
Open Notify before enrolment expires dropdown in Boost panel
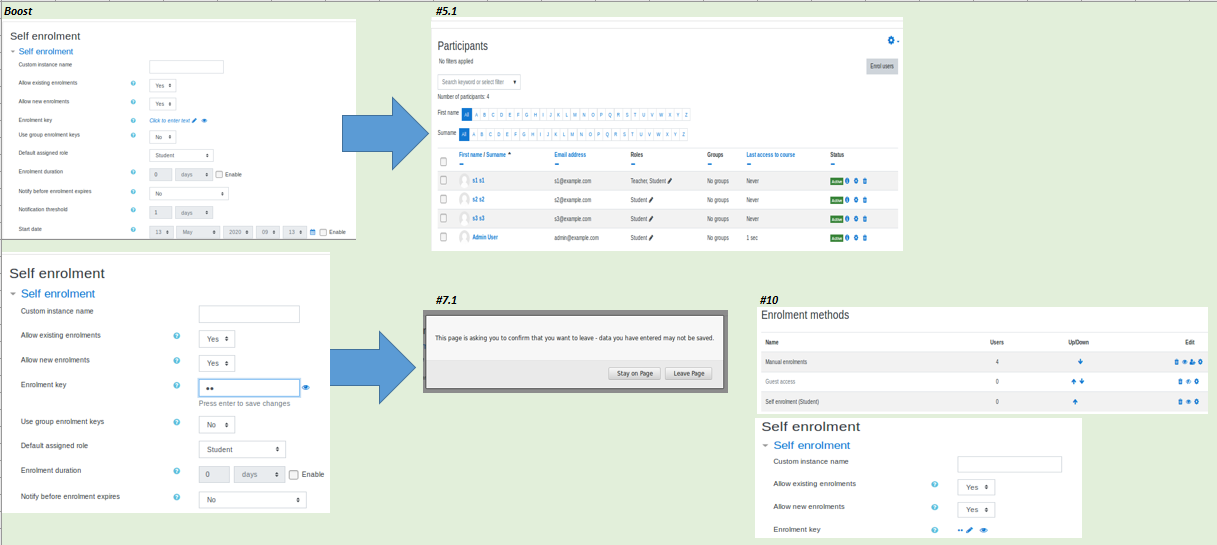click(x=189, y=193)
